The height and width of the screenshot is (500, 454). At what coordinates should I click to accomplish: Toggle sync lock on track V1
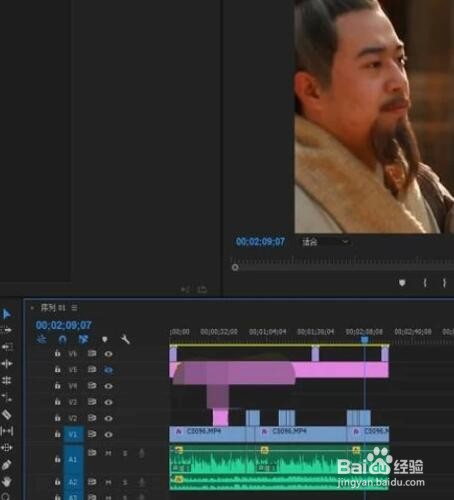[x=92, y=434]
